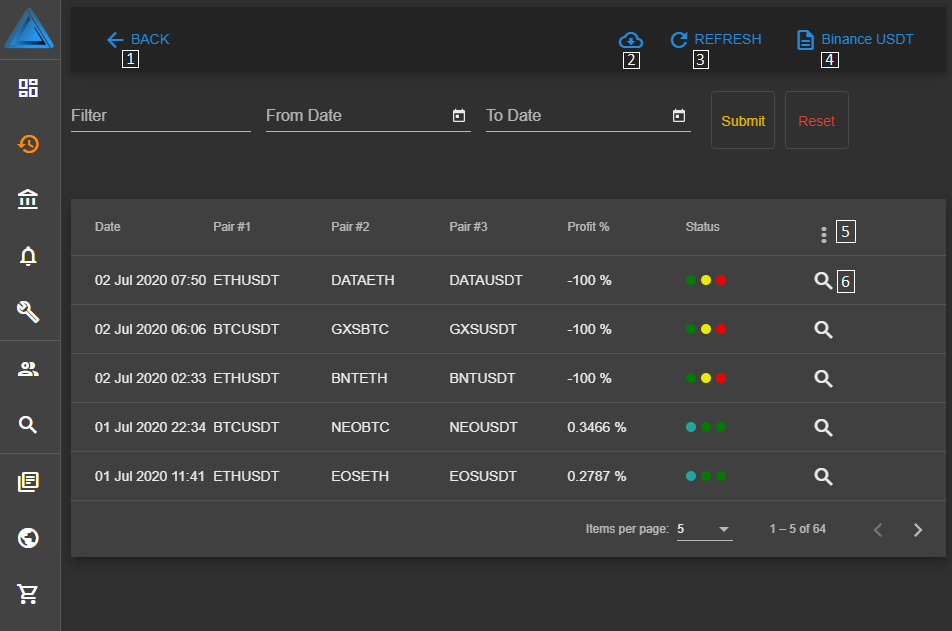Open the globe icon in sidebar

pyautogui.click(x=28, y=538)
